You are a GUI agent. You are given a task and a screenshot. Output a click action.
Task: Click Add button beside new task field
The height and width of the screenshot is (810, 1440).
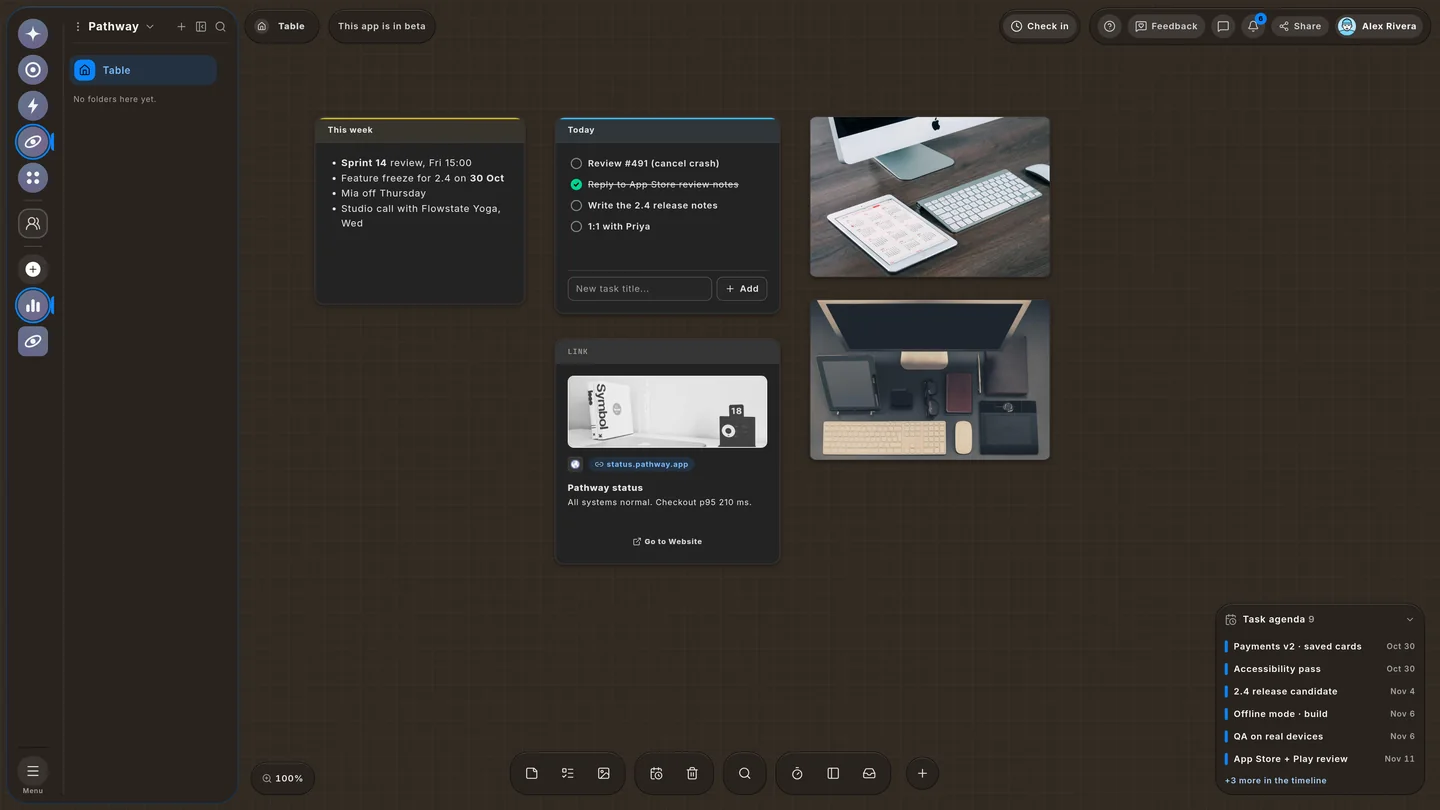click(x=742, y=289)
